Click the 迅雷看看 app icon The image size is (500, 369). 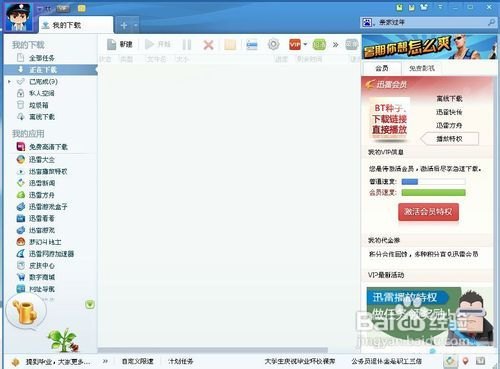pyautogui.click(x=21, y=218)
